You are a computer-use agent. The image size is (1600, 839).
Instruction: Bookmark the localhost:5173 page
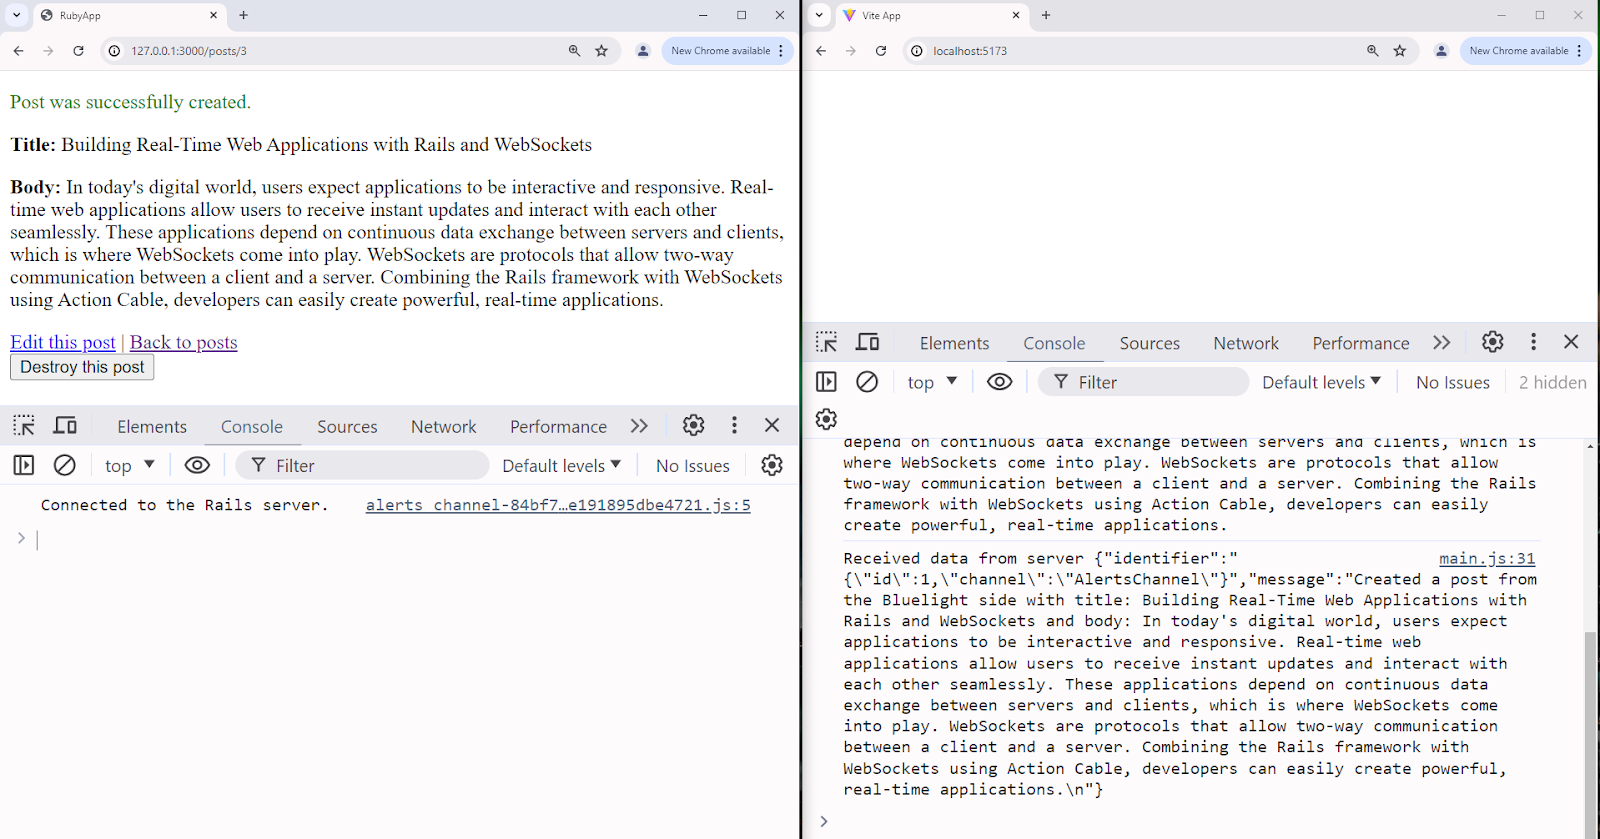(x=1400, y=51)
